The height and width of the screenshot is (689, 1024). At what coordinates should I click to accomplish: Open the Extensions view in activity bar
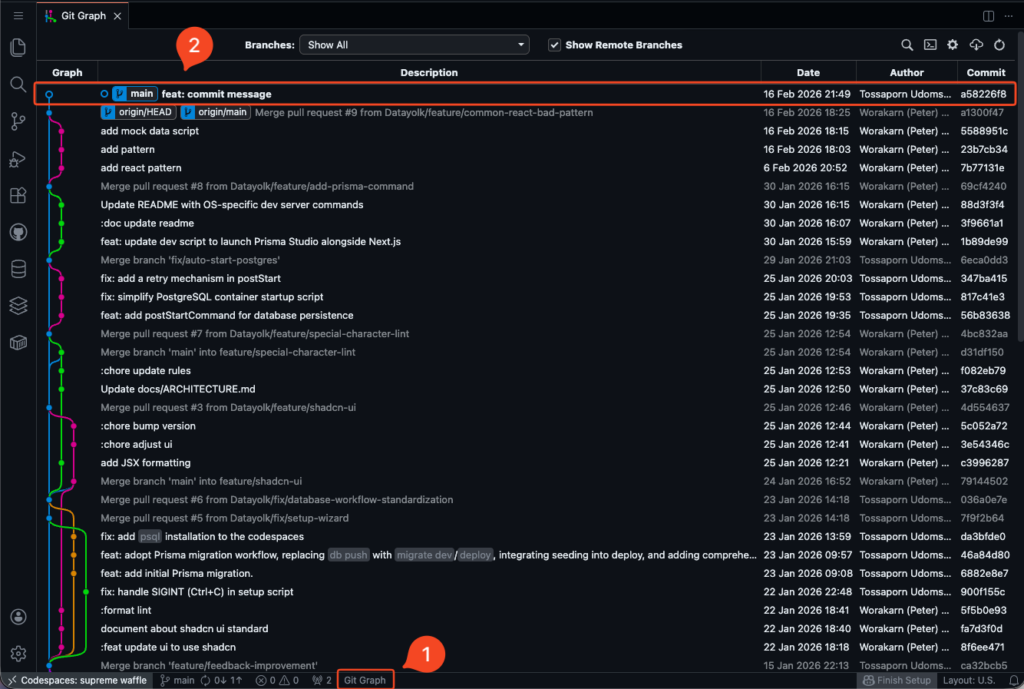(x=18, y=195)
